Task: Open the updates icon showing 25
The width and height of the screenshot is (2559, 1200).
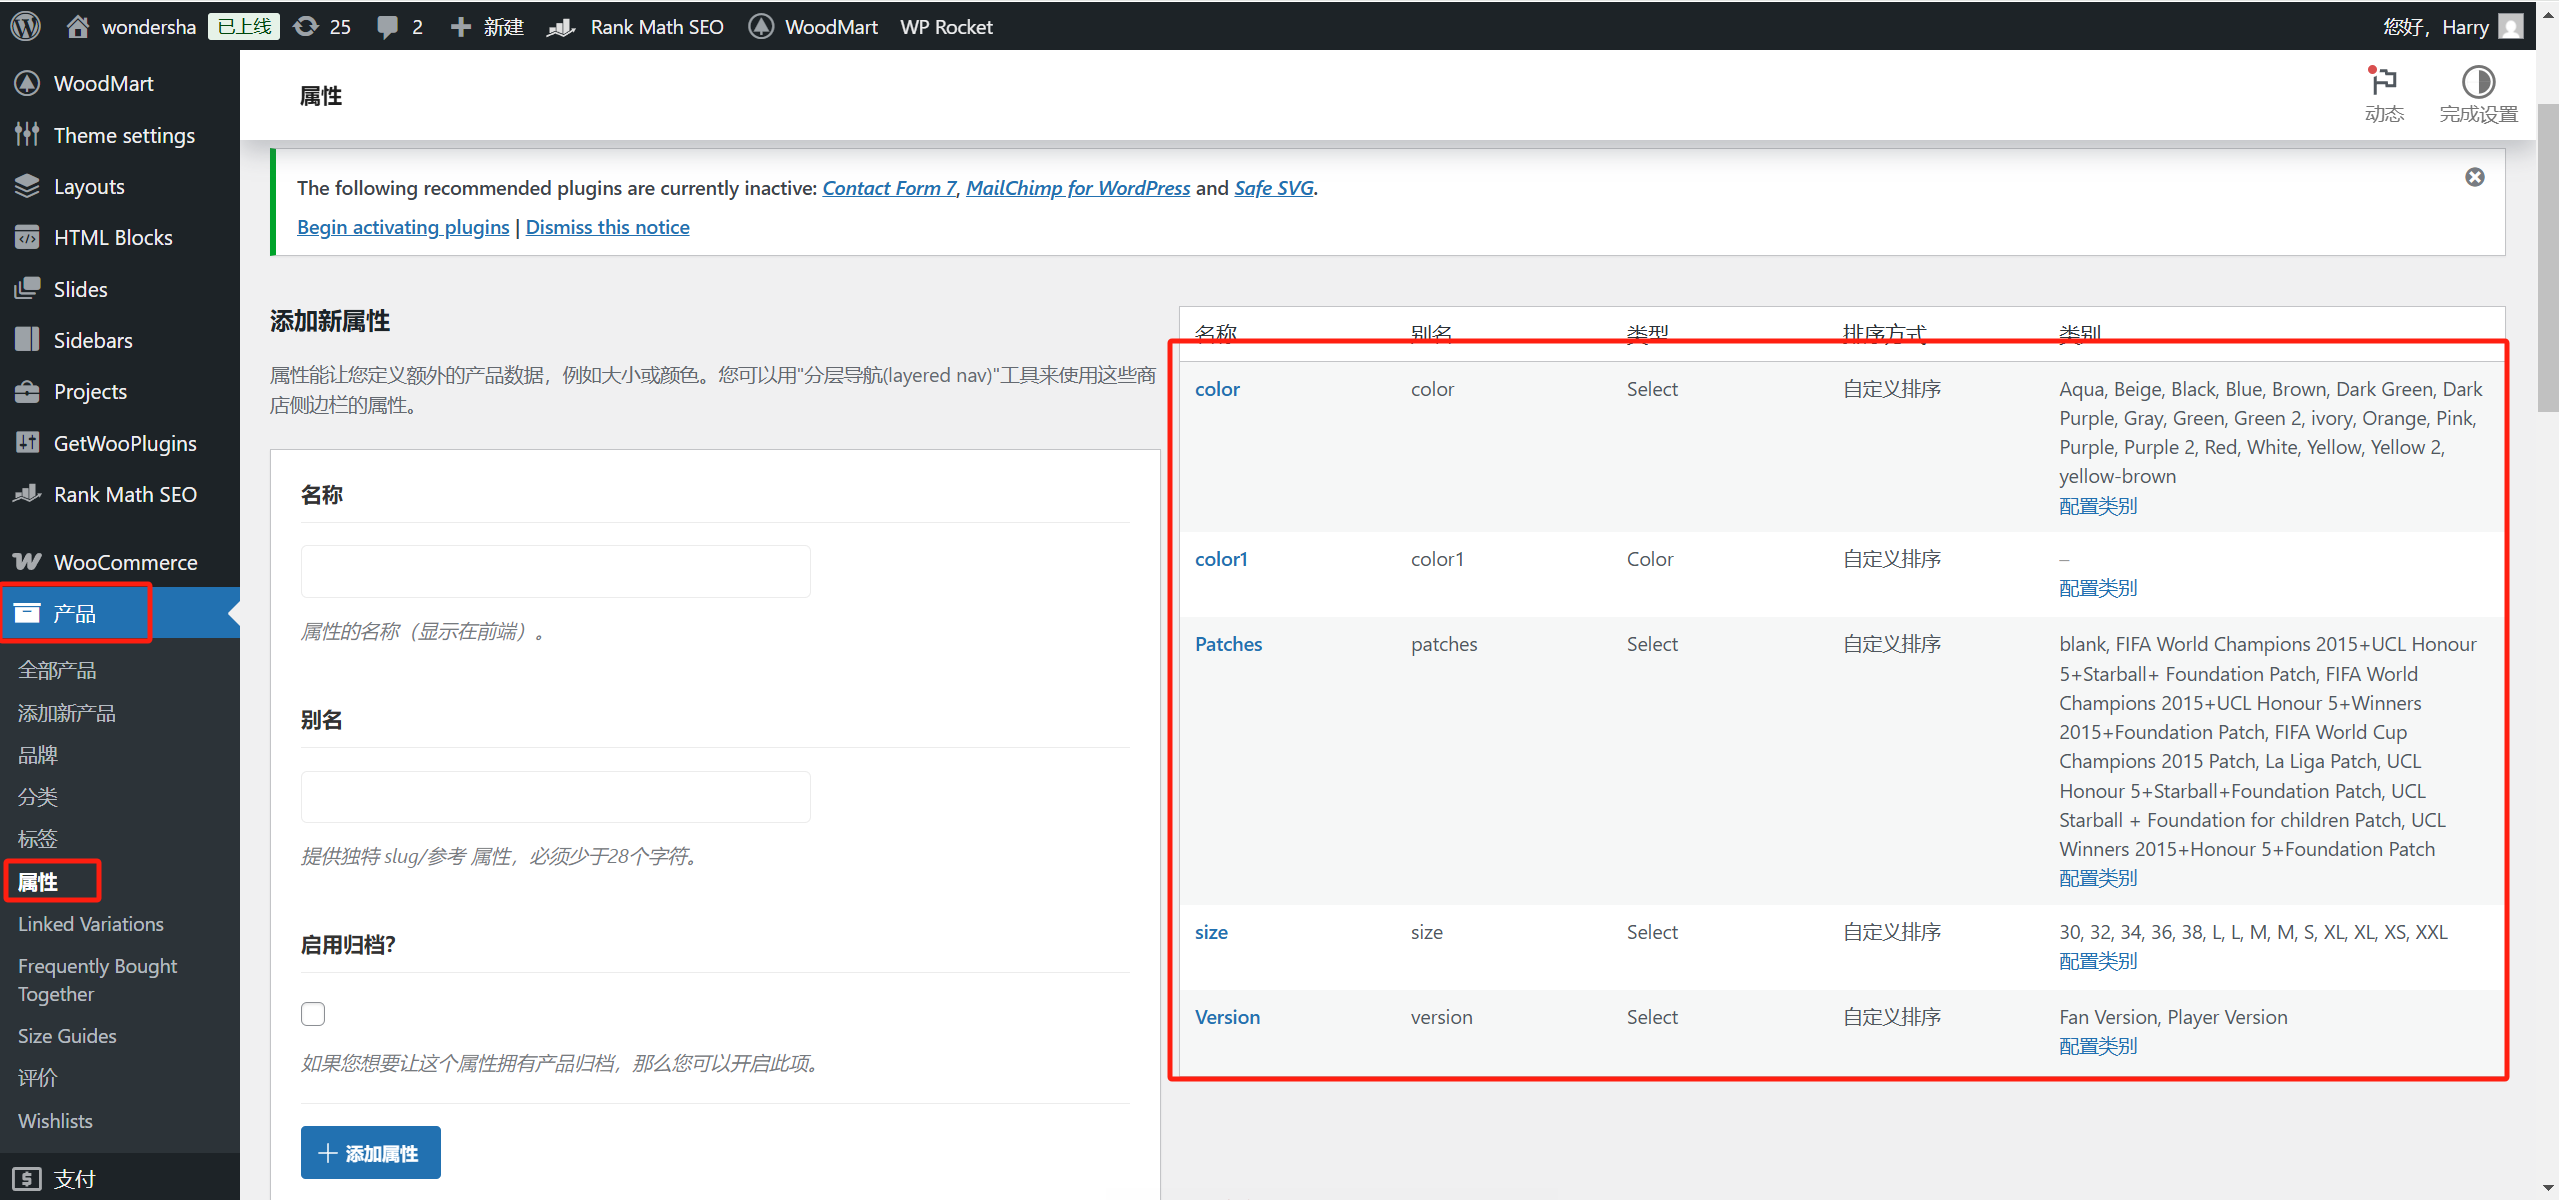Action: coord(306,26)
